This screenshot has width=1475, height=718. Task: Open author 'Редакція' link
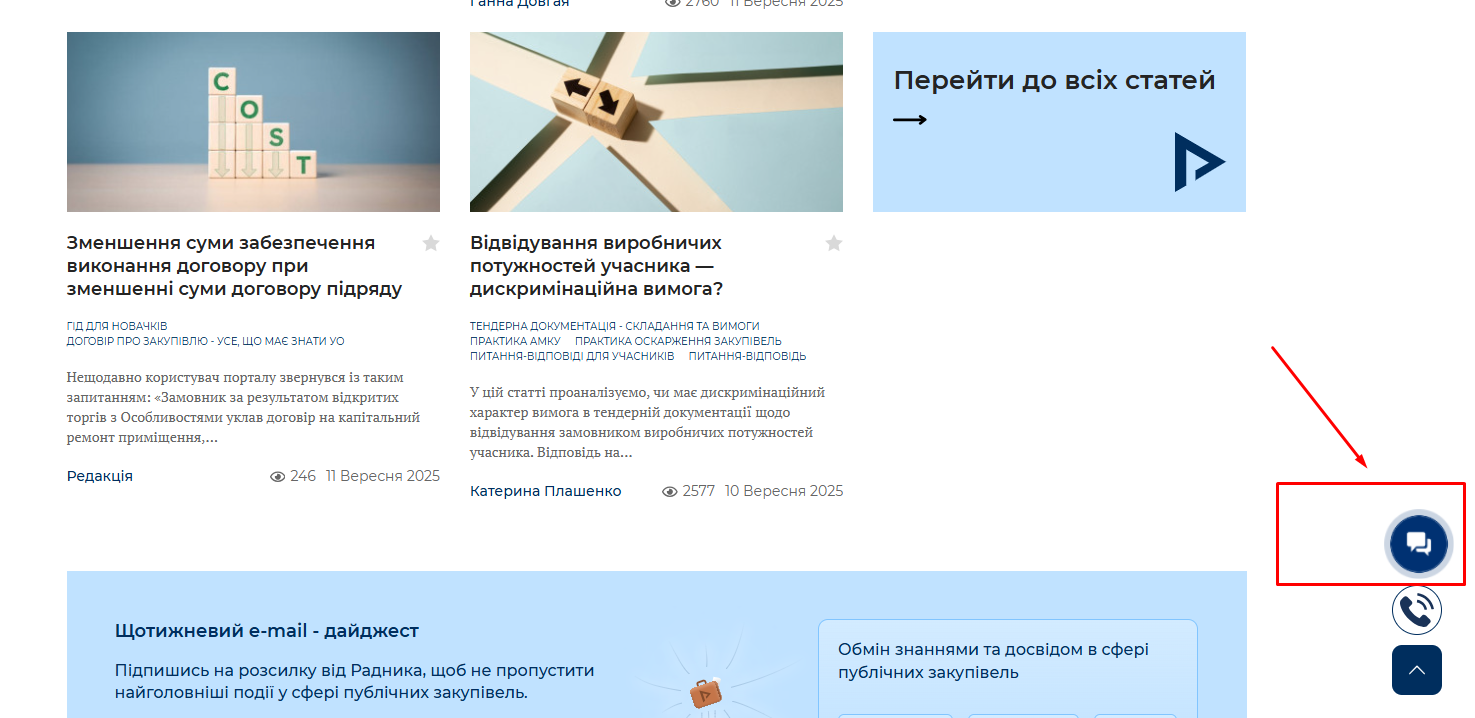click(x=100, y=476)
